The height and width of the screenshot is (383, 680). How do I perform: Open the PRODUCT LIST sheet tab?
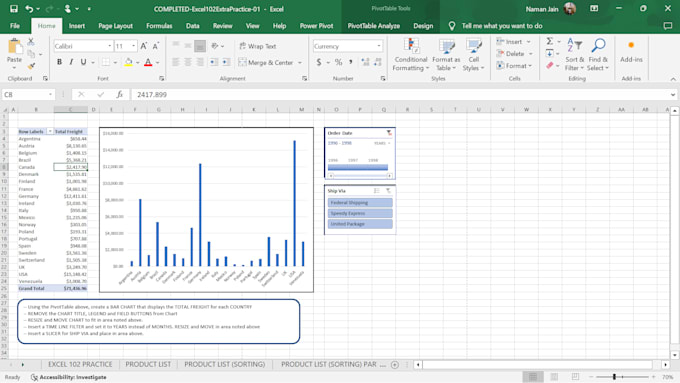pos(148,364)
